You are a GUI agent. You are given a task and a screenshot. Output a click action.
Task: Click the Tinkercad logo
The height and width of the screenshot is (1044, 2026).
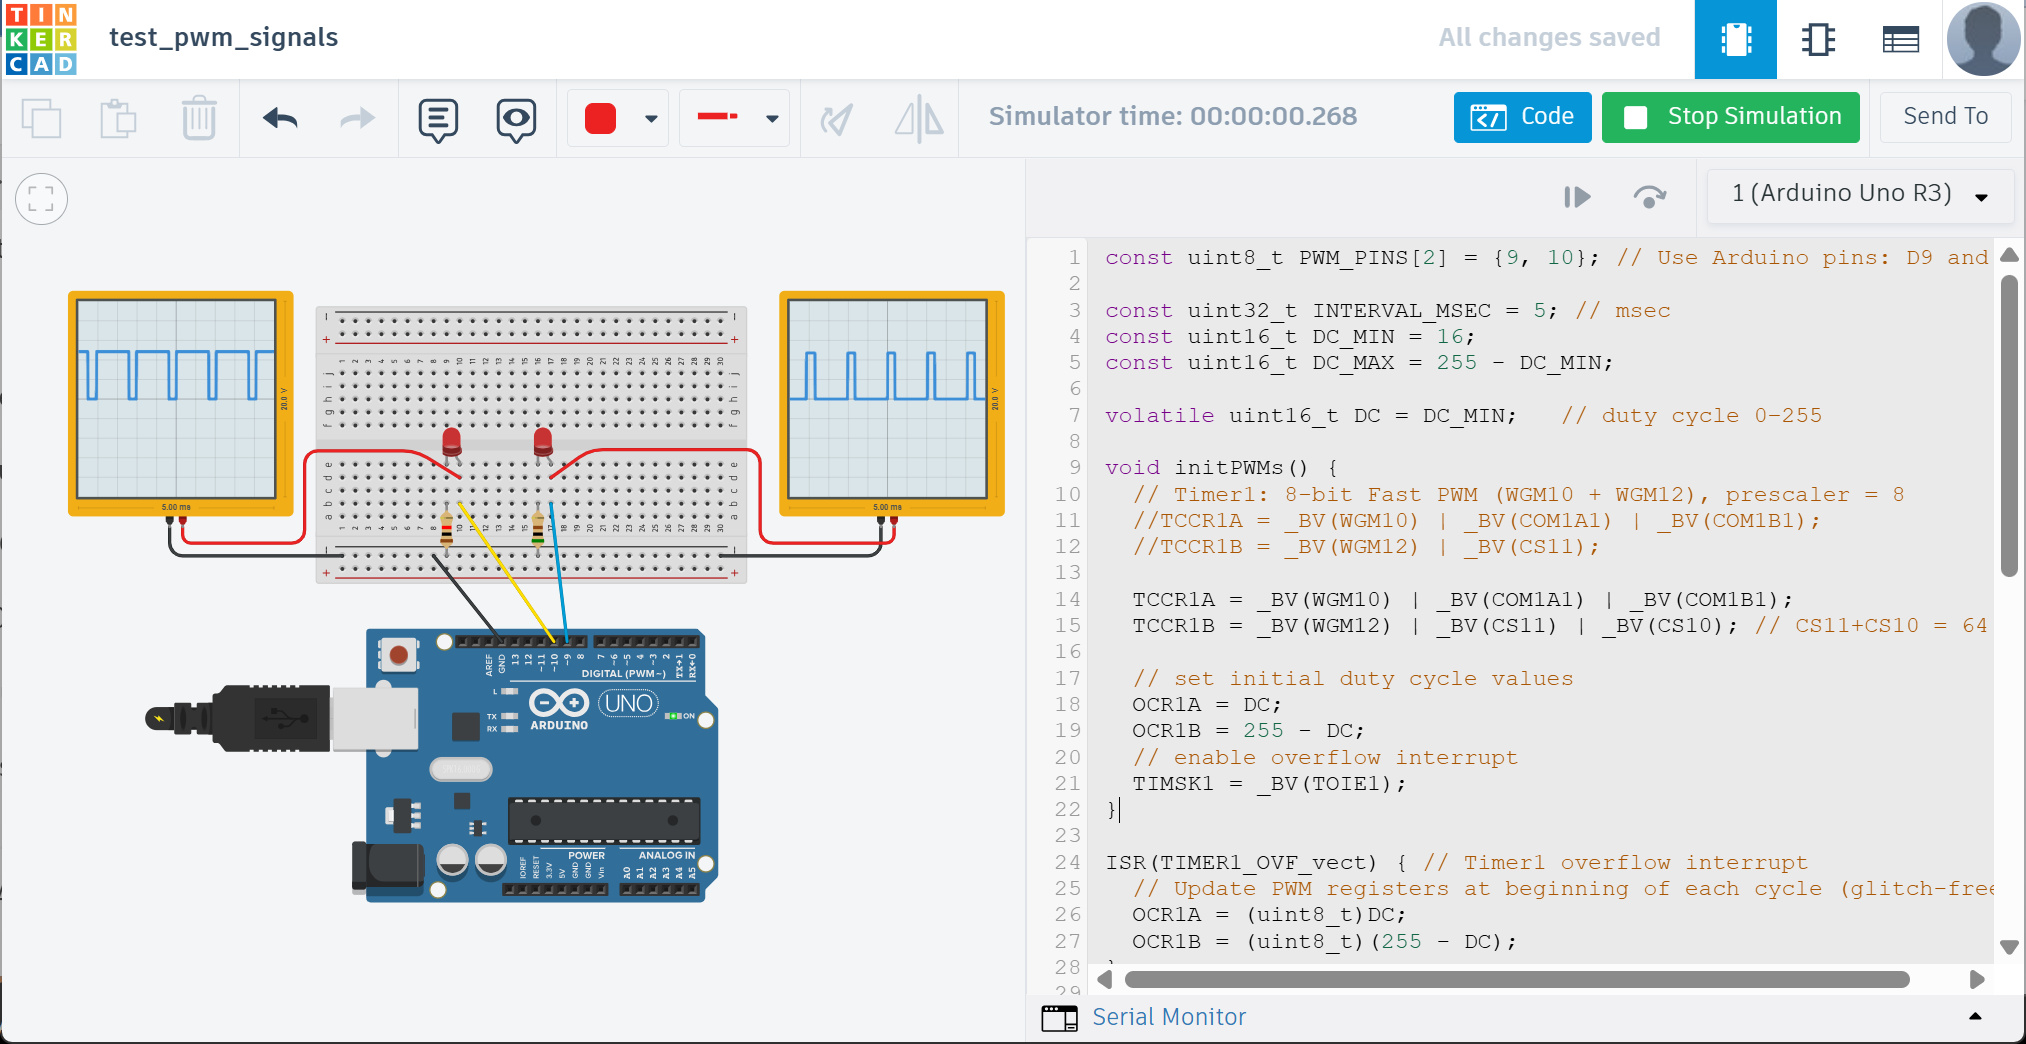point(41,39)
